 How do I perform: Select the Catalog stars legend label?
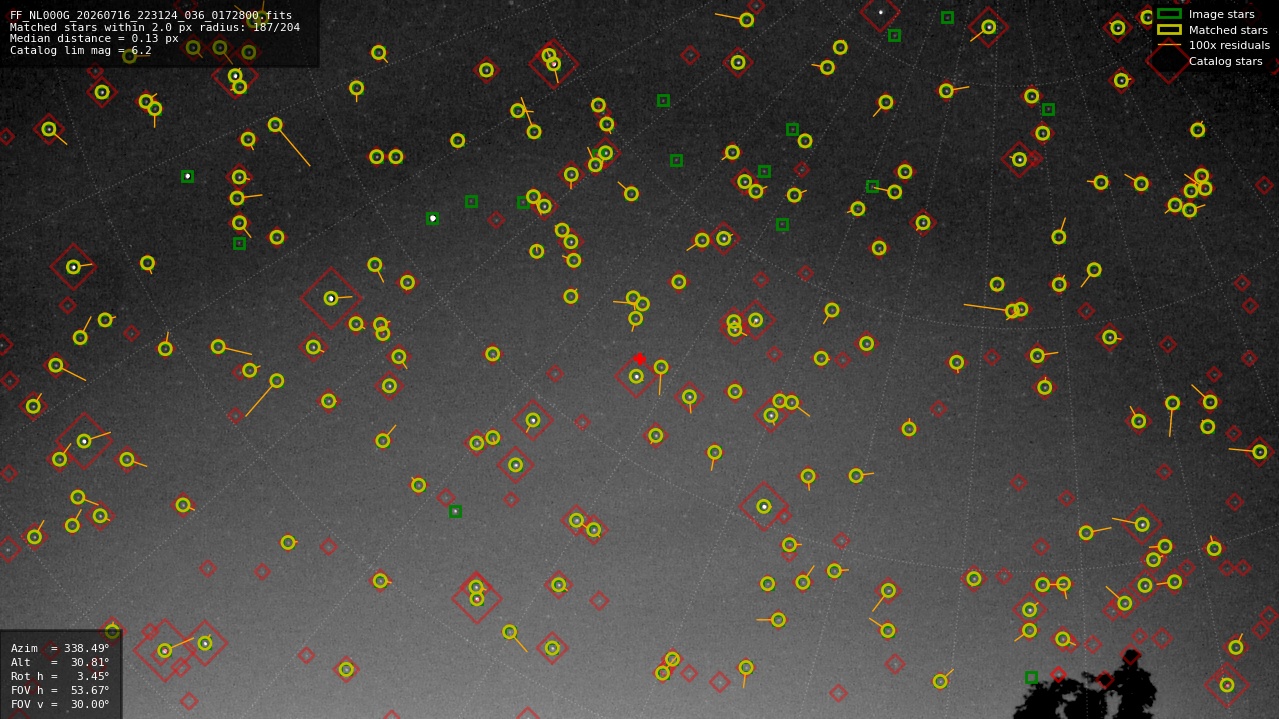(x=1225, y=61)
